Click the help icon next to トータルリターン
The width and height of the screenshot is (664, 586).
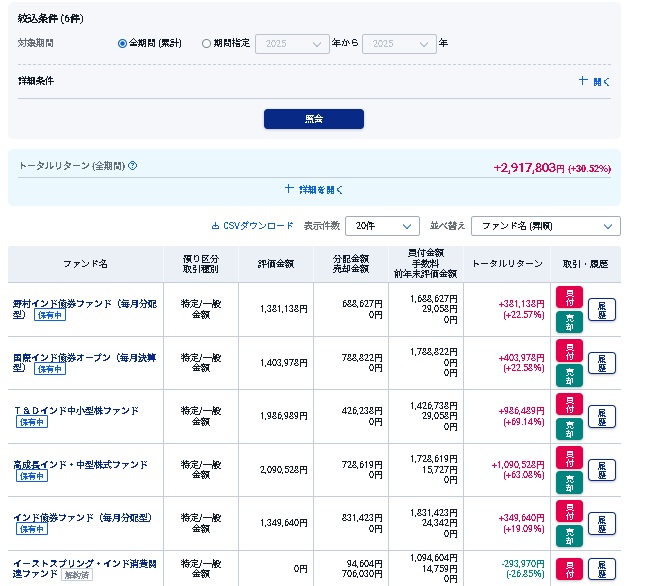click(x=133, y=166)
